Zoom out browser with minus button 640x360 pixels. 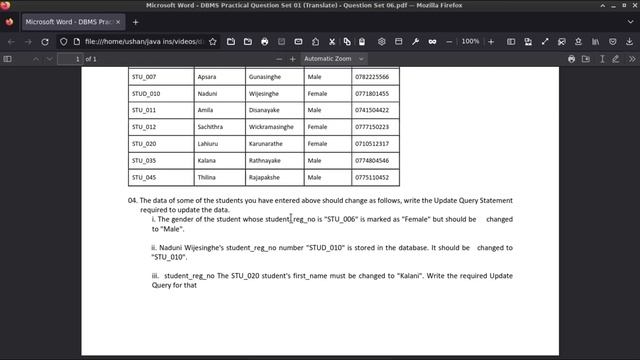pyautogui.click(x=449, y=42)
